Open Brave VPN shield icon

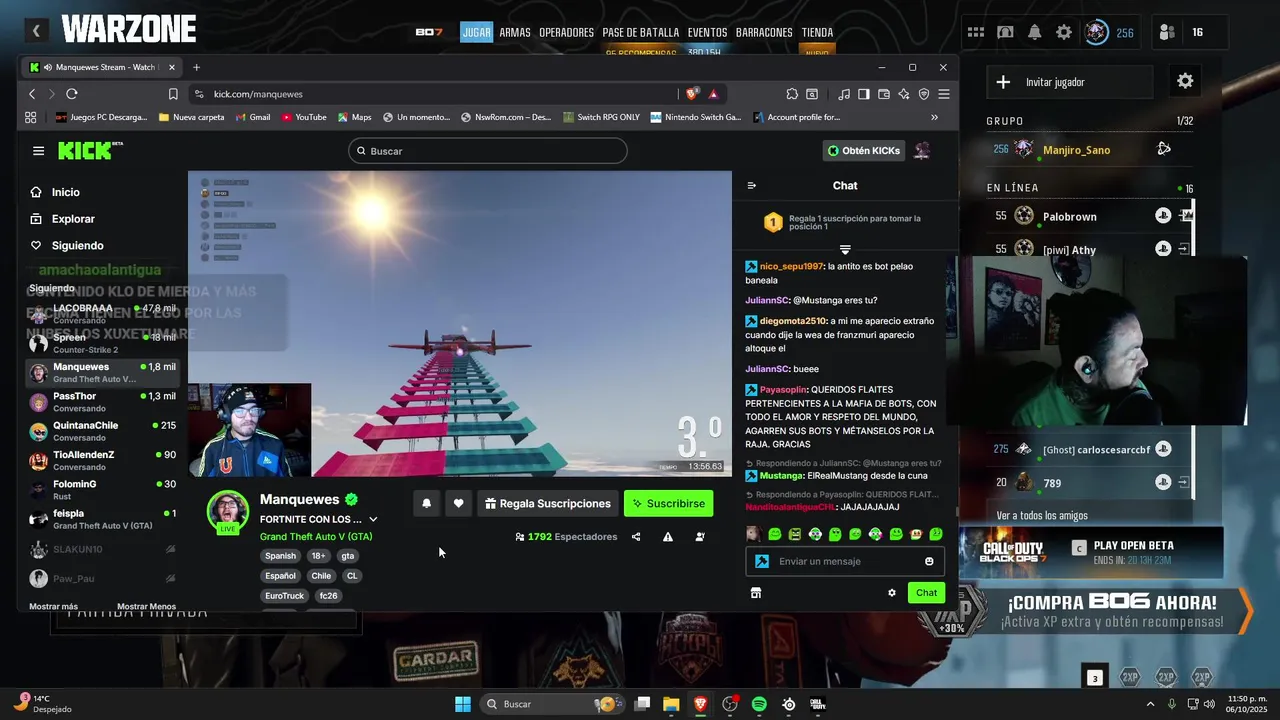point(924,94)
